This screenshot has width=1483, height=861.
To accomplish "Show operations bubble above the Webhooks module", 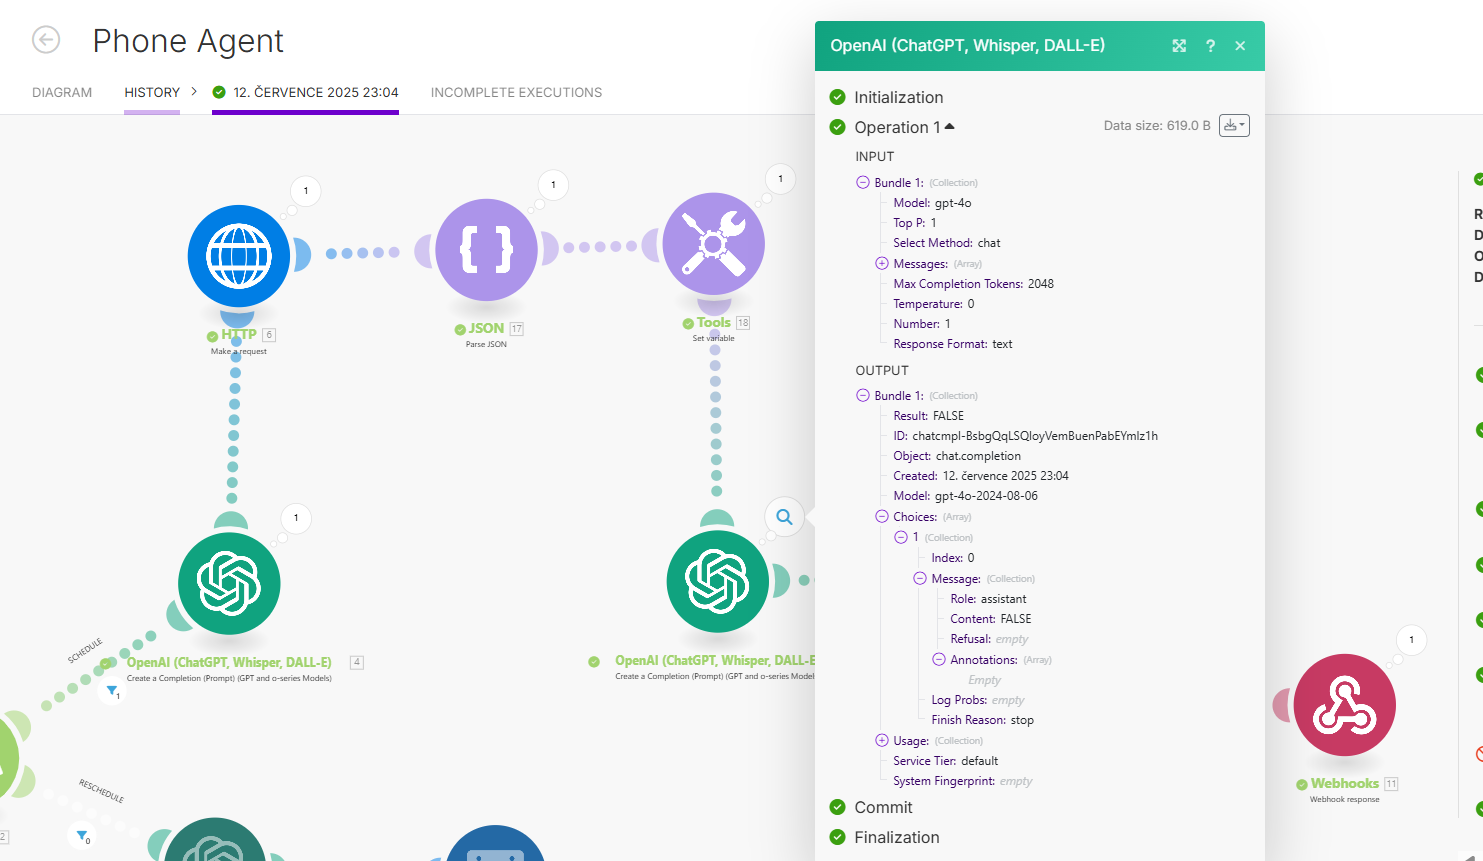I will [x=1411, y=640].
